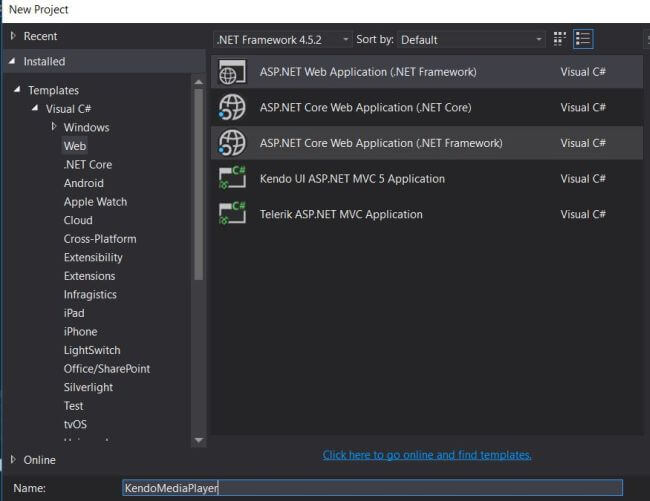
Task: Click ASP.NET Core (.NET Framework) globe icon
Action: pyautogui.click(x=232, y=143)
